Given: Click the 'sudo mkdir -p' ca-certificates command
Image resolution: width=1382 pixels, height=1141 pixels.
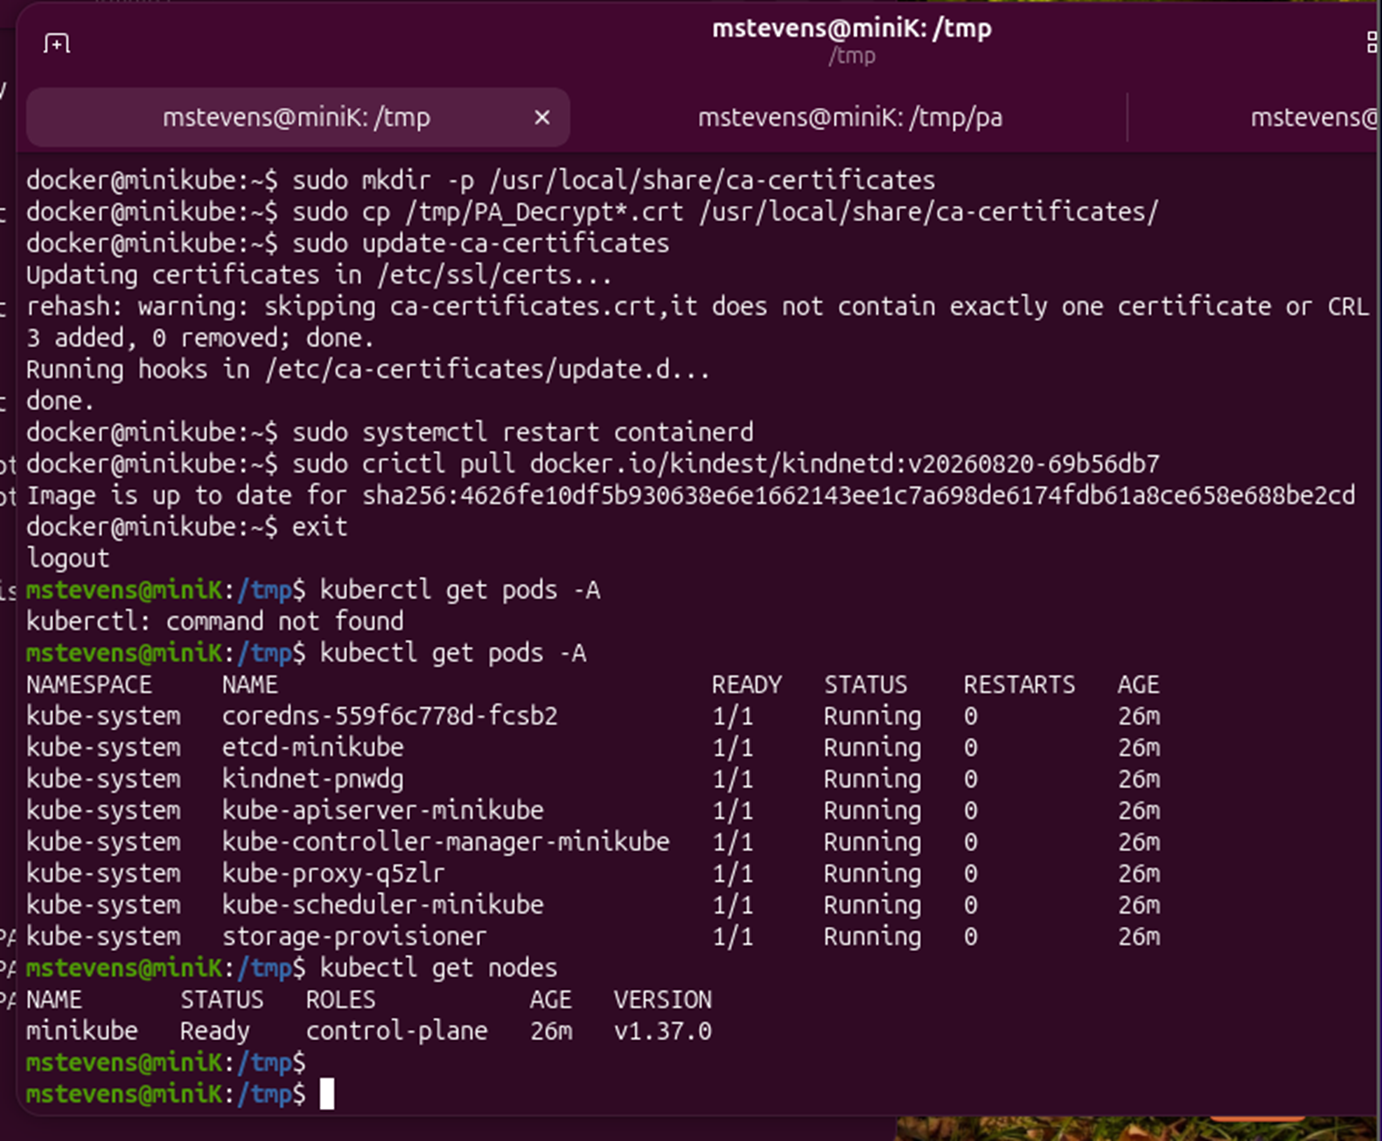Looking at the screenshot, I should click(x=614, y=180).
